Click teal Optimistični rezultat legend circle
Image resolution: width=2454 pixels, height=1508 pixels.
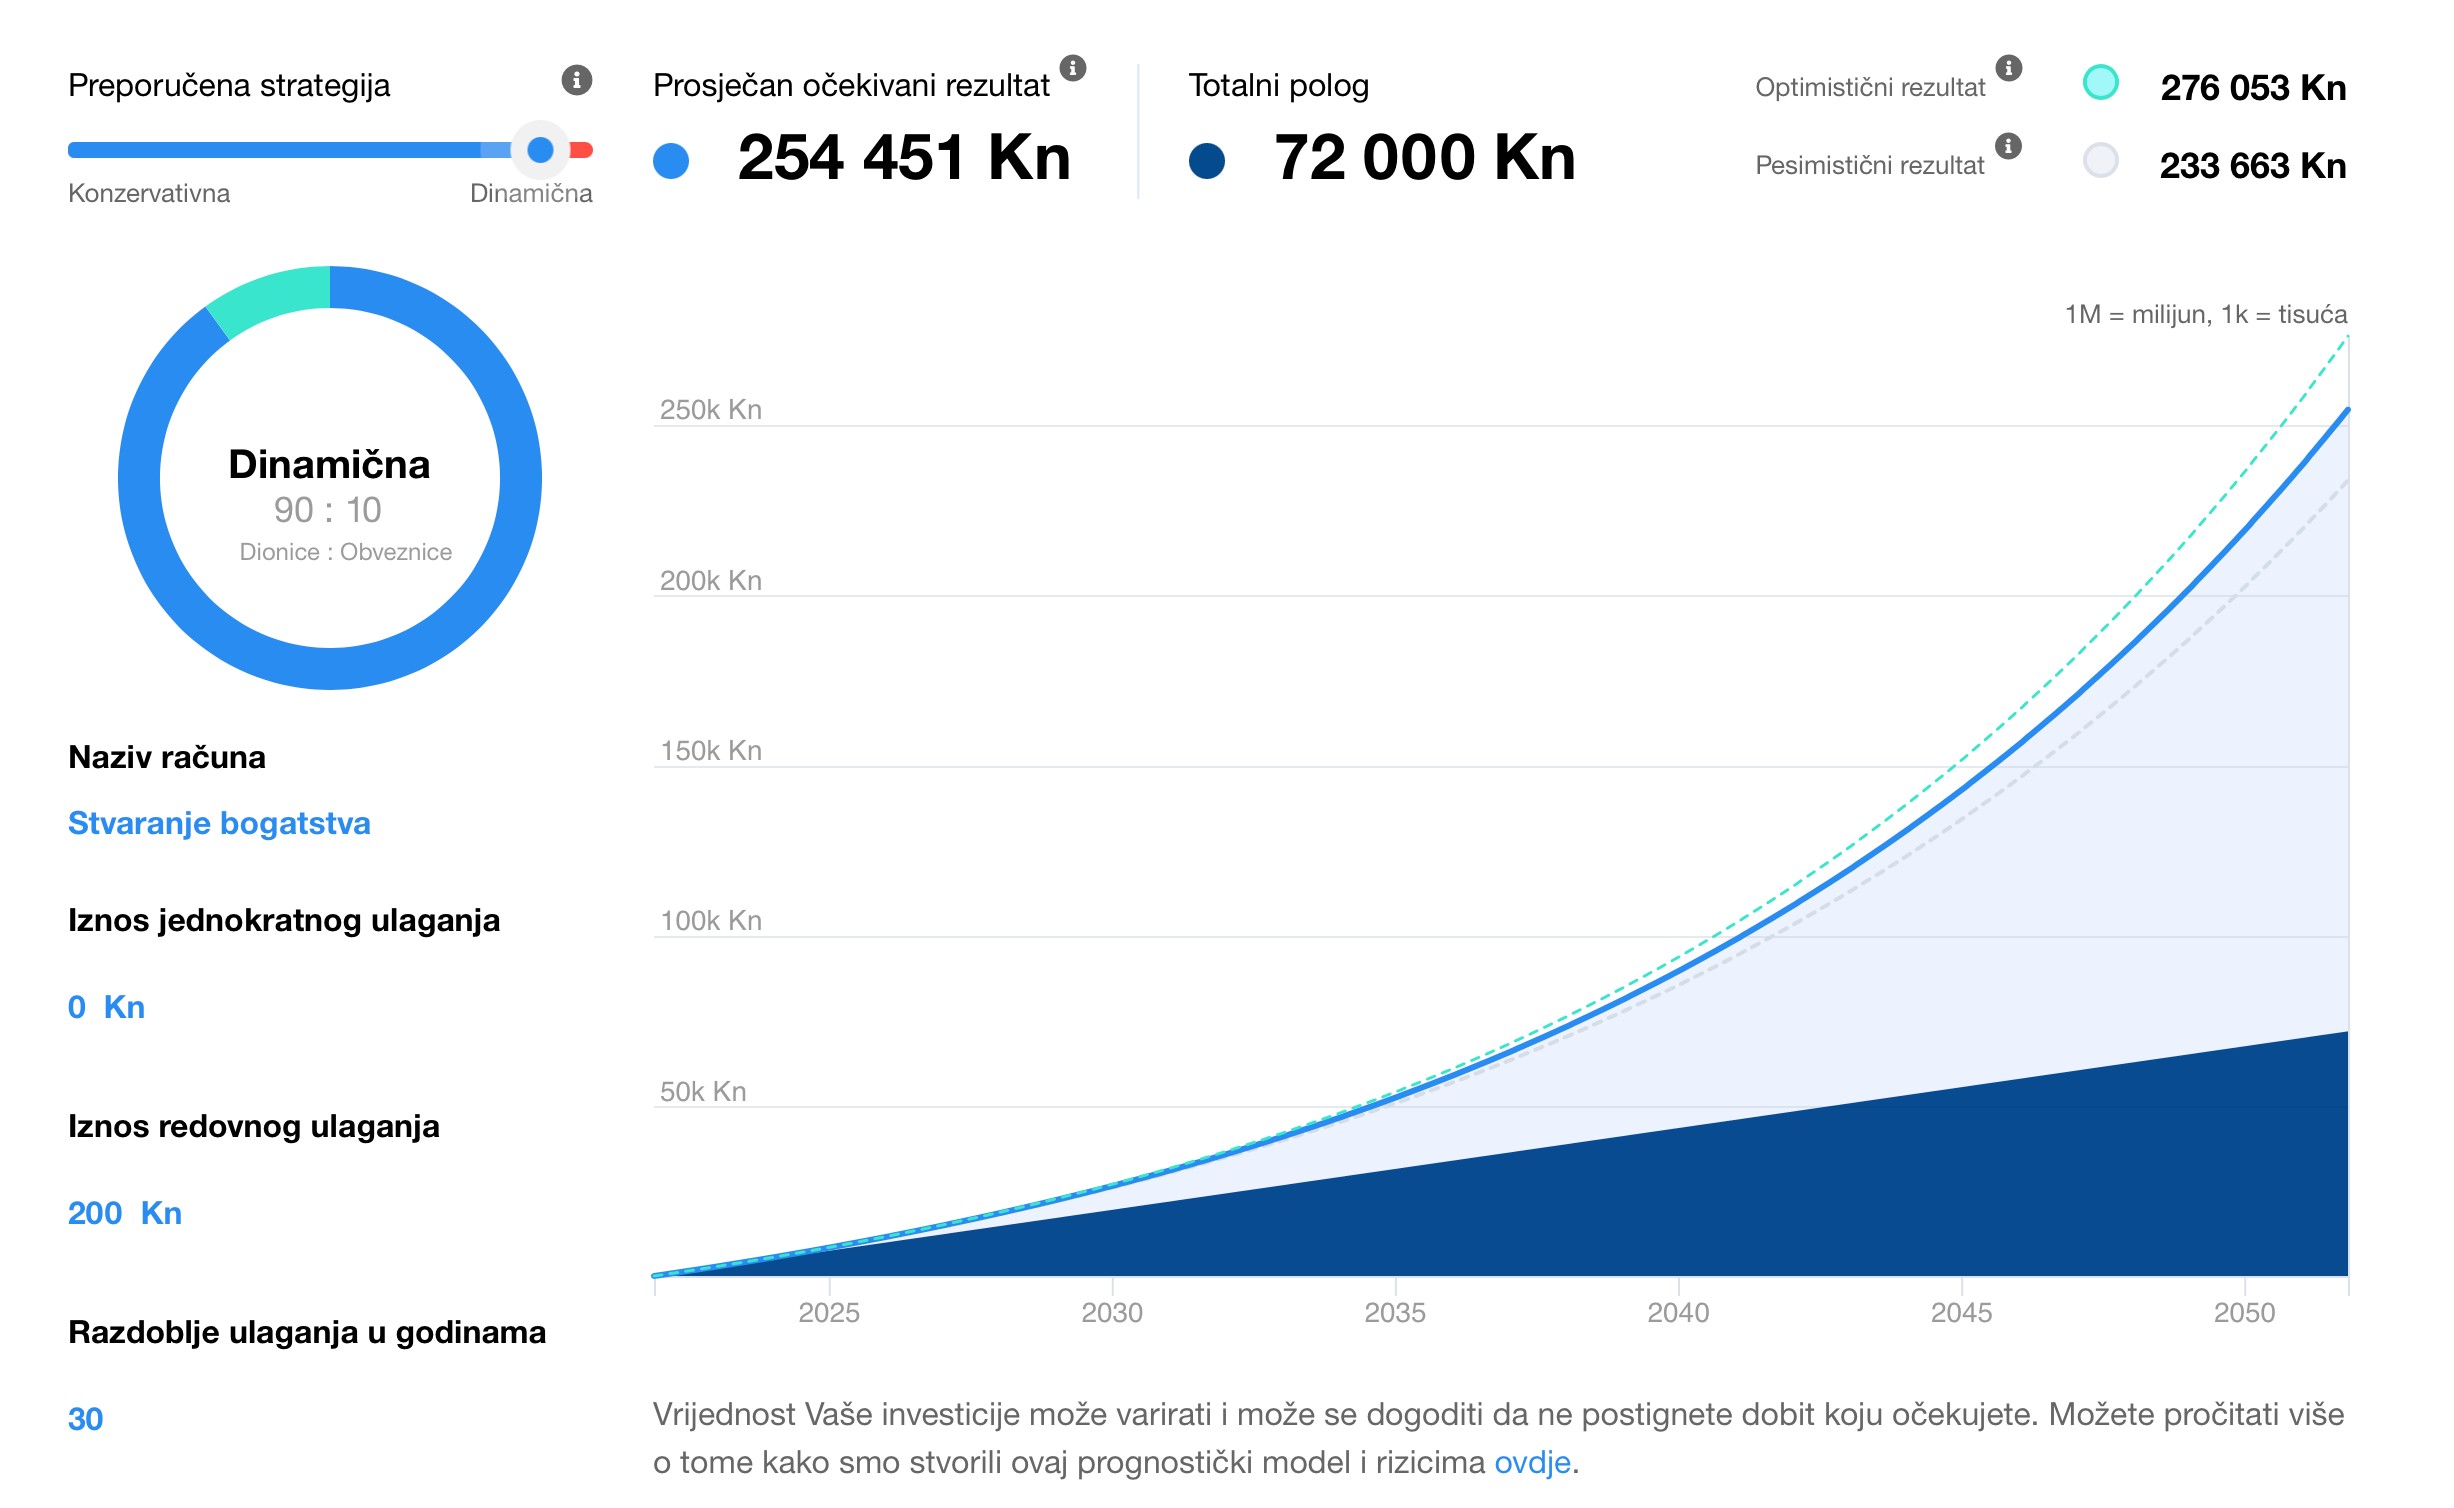click(x=2100, y=82)
